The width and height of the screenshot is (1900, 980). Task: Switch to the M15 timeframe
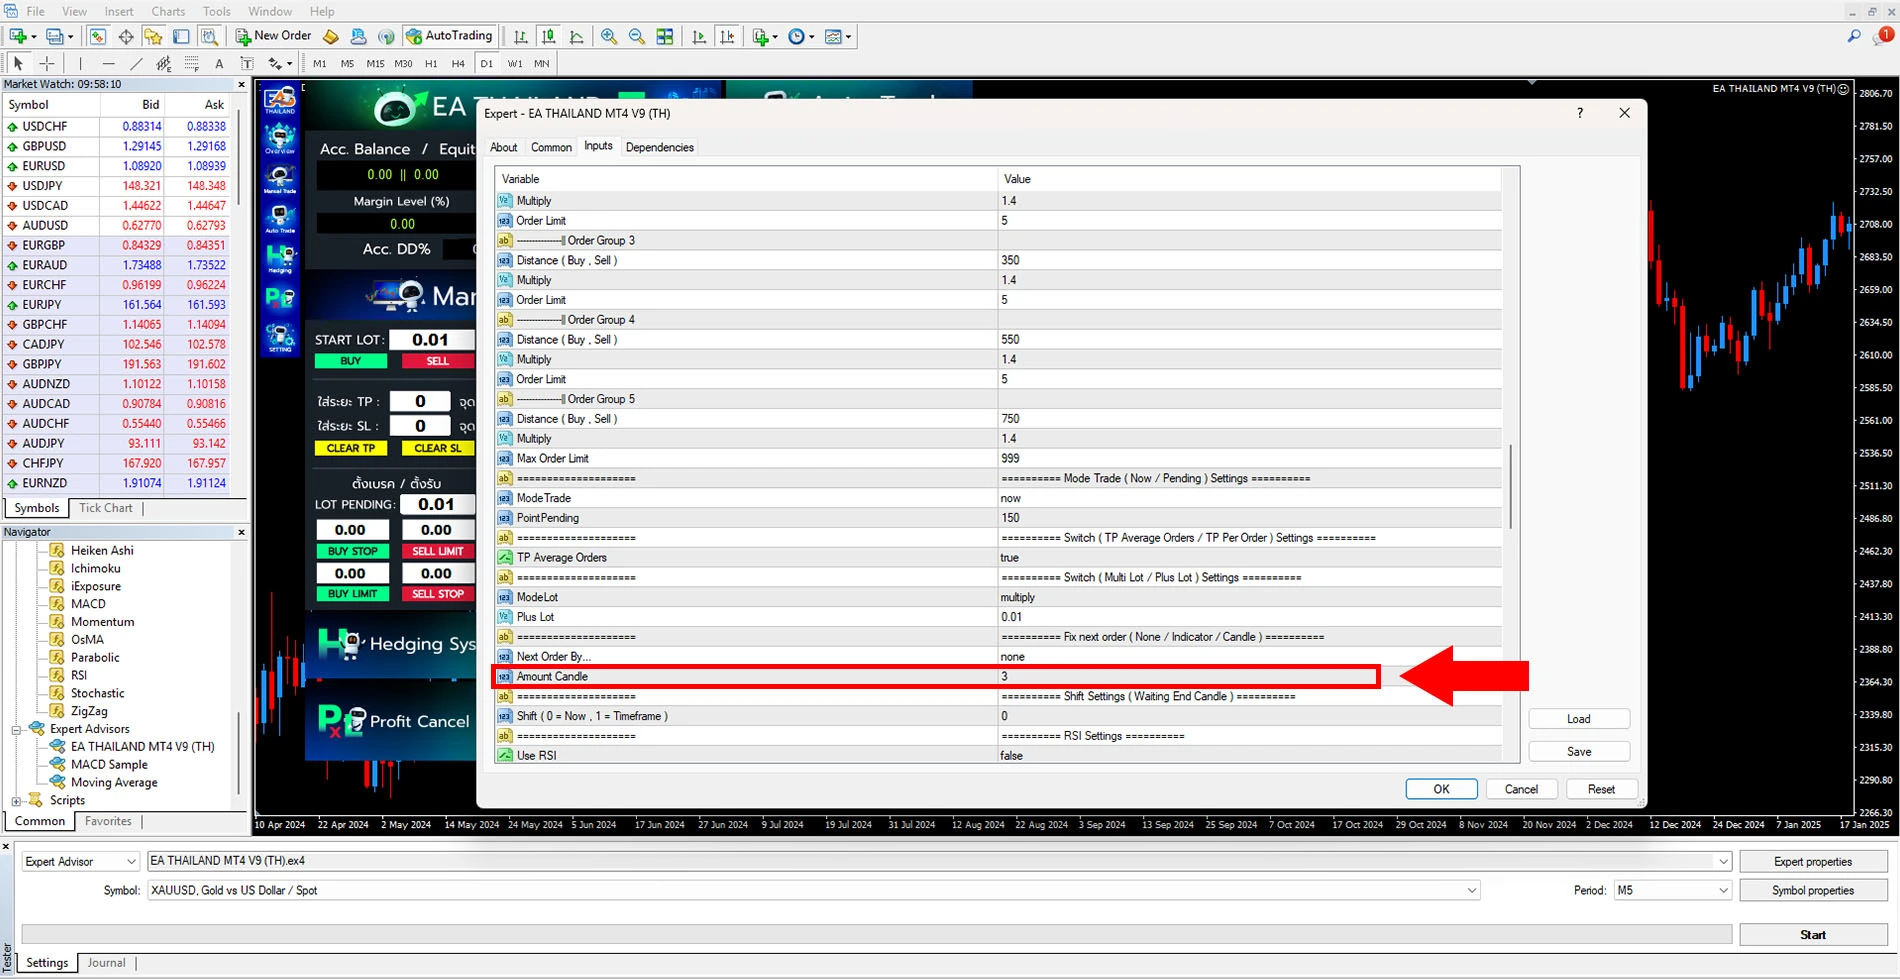tap(375, 63)
